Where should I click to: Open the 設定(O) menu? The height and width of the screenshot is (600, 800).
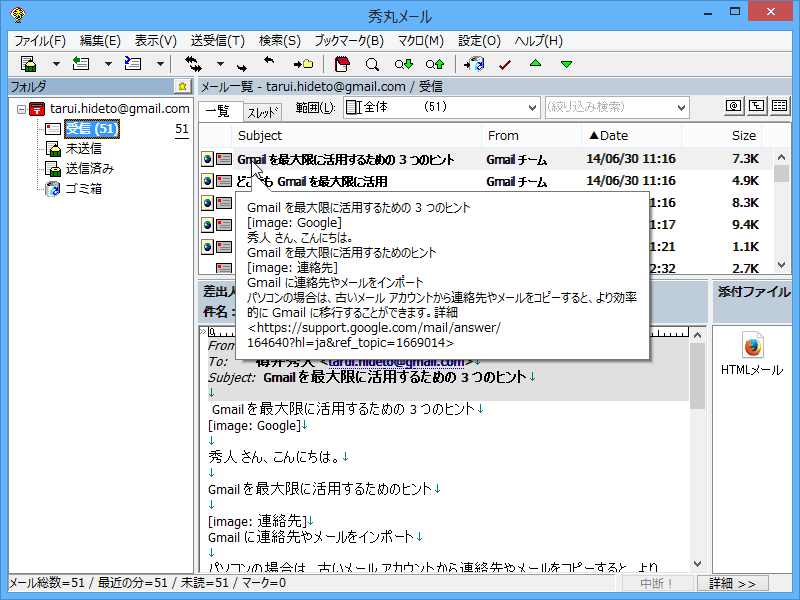tap(479, 41)
